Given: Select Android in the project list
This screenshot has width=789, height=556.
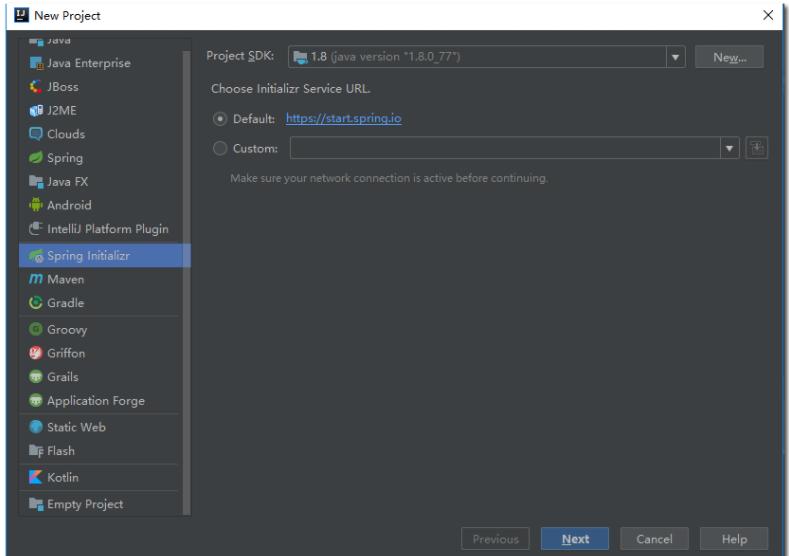Looking at the screenshot, I should coord(104,205).
